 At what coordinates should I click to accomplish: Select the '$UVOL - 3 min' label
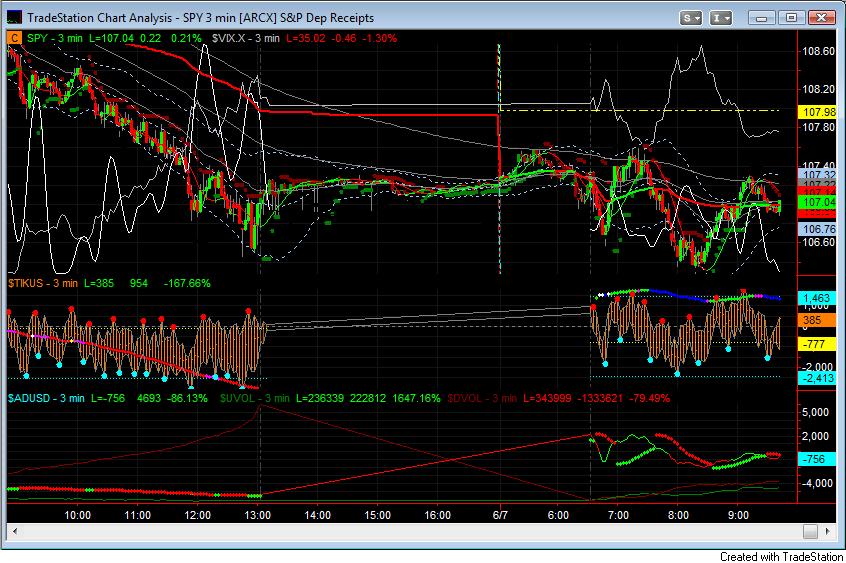coord(255,398)
